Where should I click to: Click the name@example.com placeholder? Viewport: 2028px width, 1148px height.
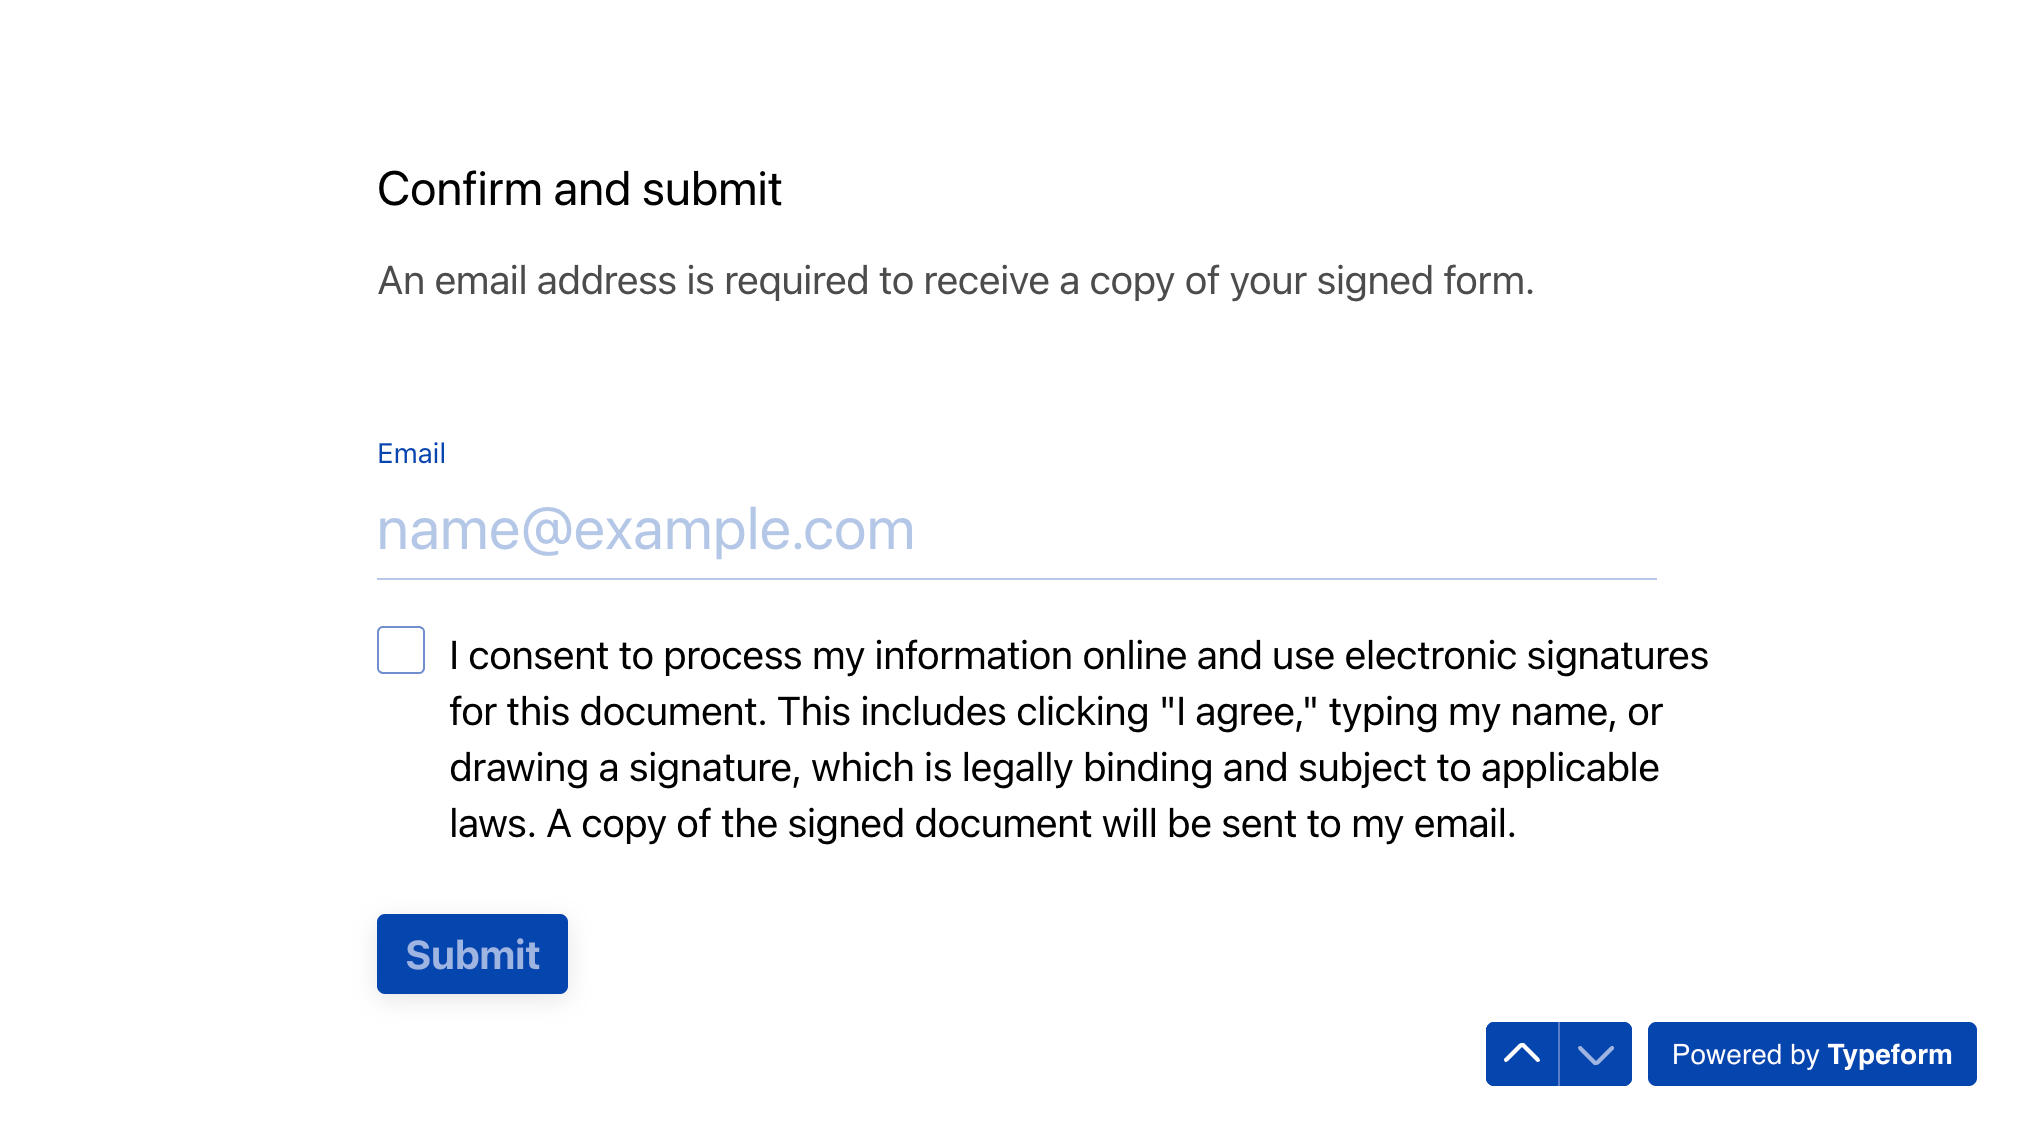[x=645, y=530]
